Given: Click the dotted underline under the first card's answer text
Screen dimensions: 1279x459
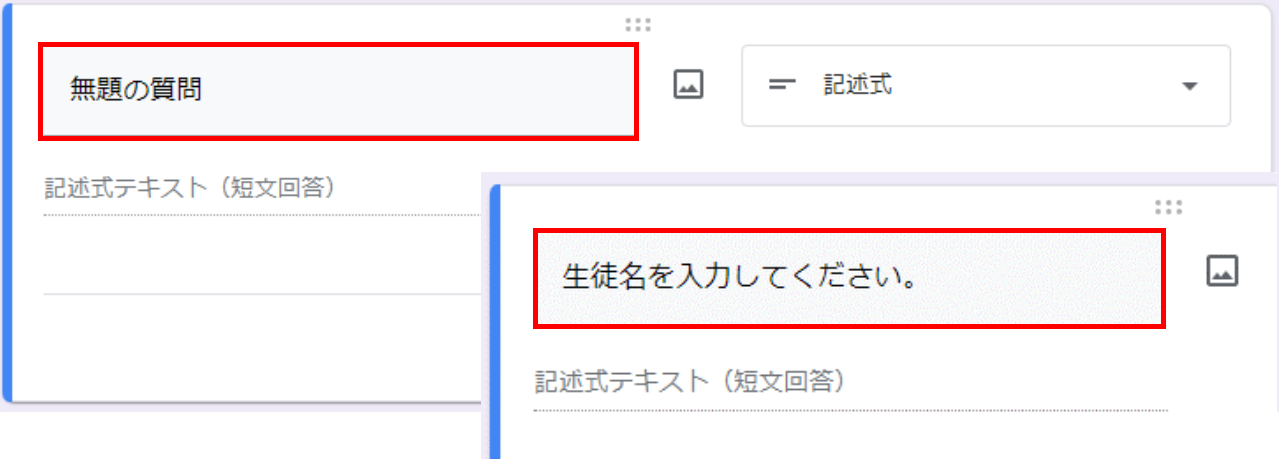Looking at the screenshot, I should coord(262,215).
